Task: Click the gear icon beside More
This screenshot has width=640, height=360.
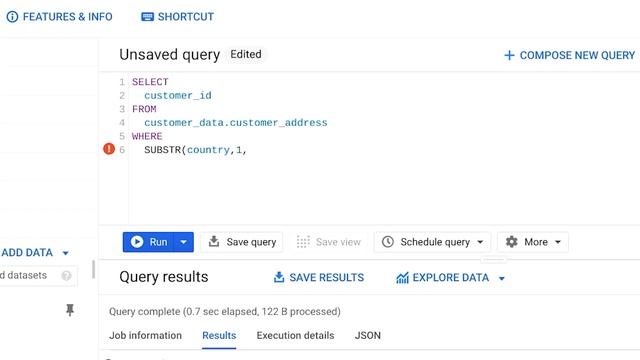Action: [511, 242]
